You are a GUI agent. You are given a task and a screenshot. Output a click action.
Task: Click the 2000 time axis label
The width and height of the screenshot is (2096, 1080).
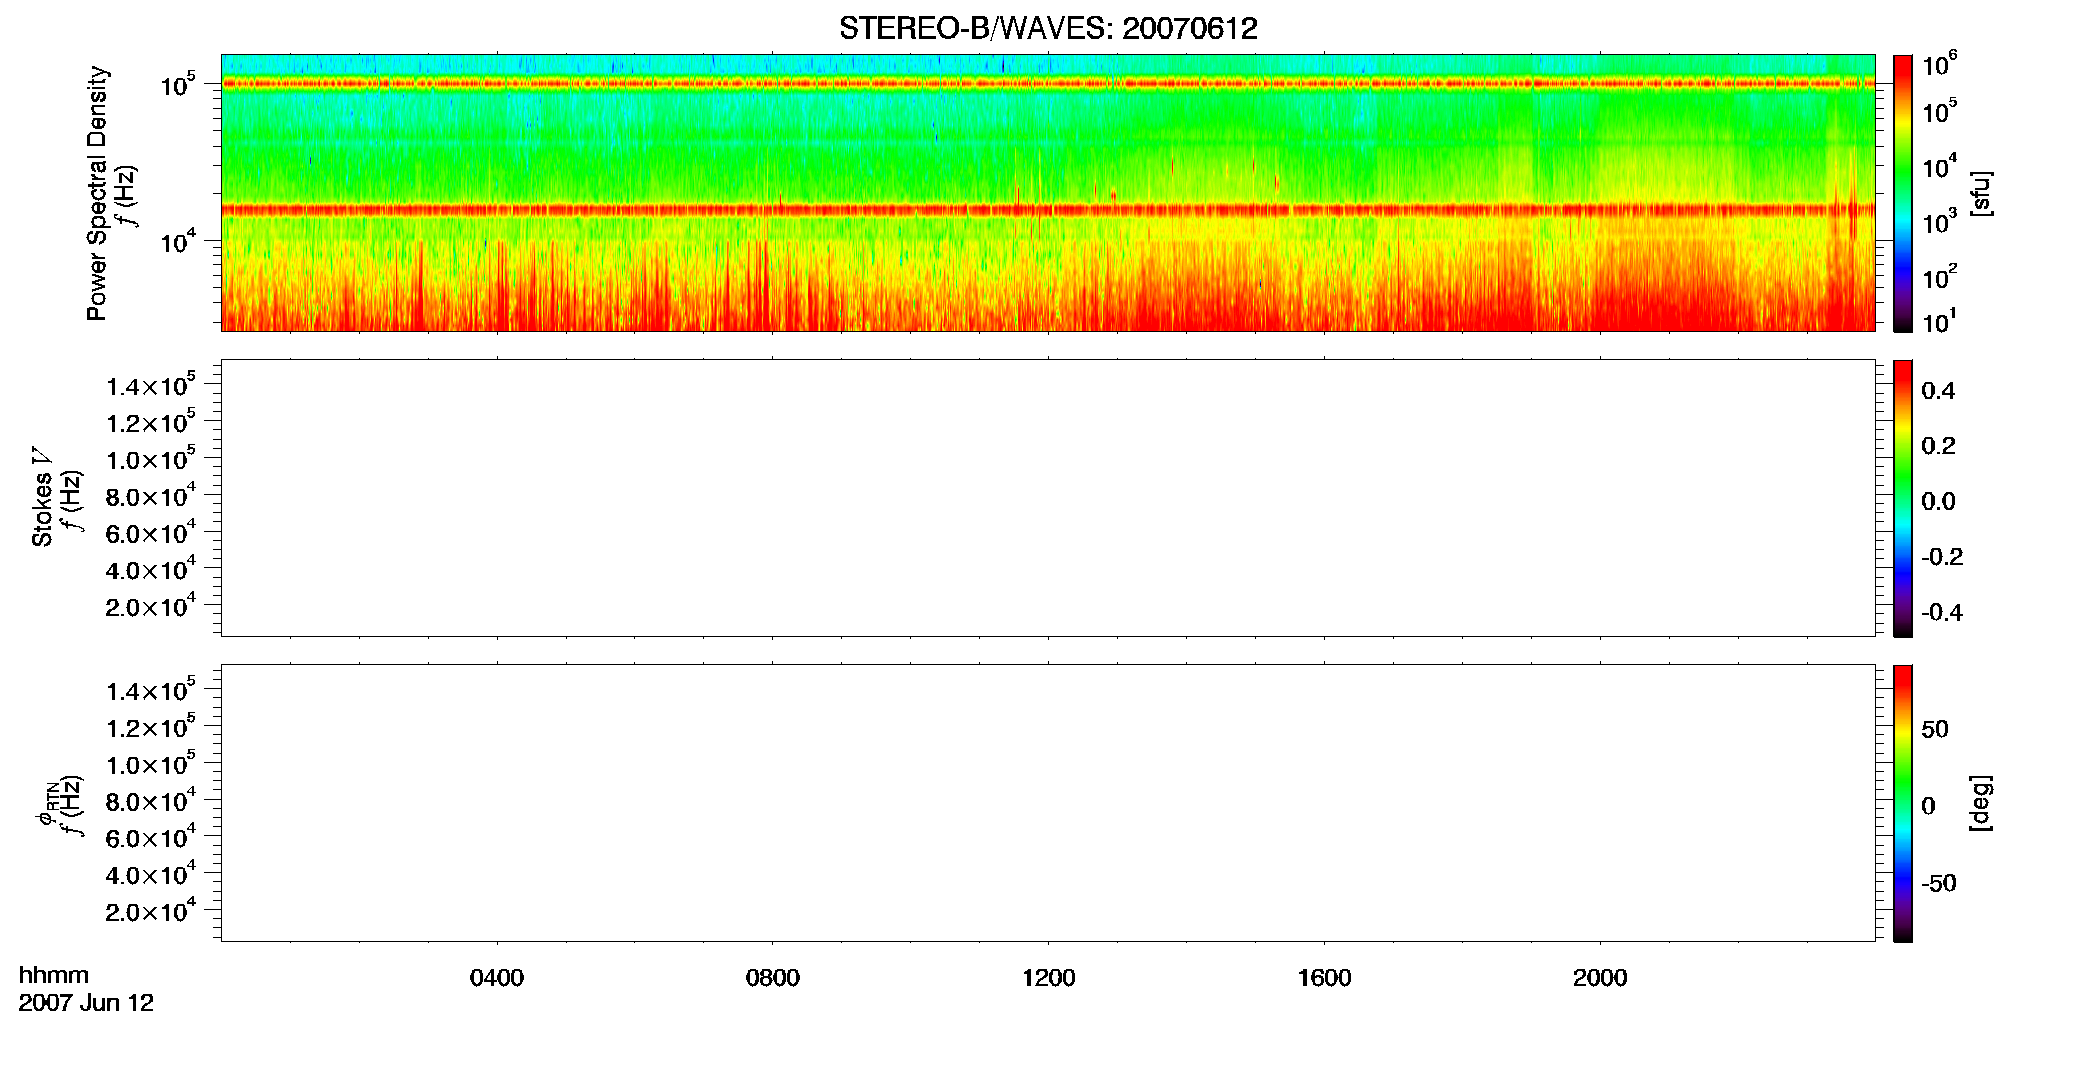(x=1600, y=978)
